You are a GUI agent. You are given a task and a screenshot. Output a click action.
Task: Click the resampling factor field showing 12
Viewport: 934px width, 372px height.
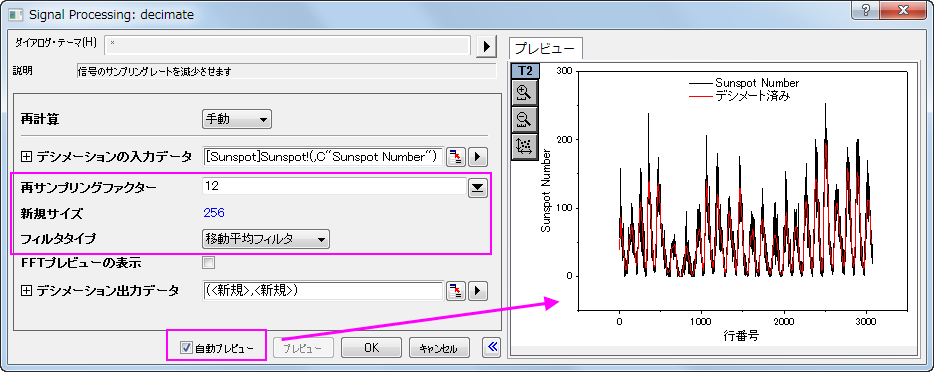coord(334,186)
